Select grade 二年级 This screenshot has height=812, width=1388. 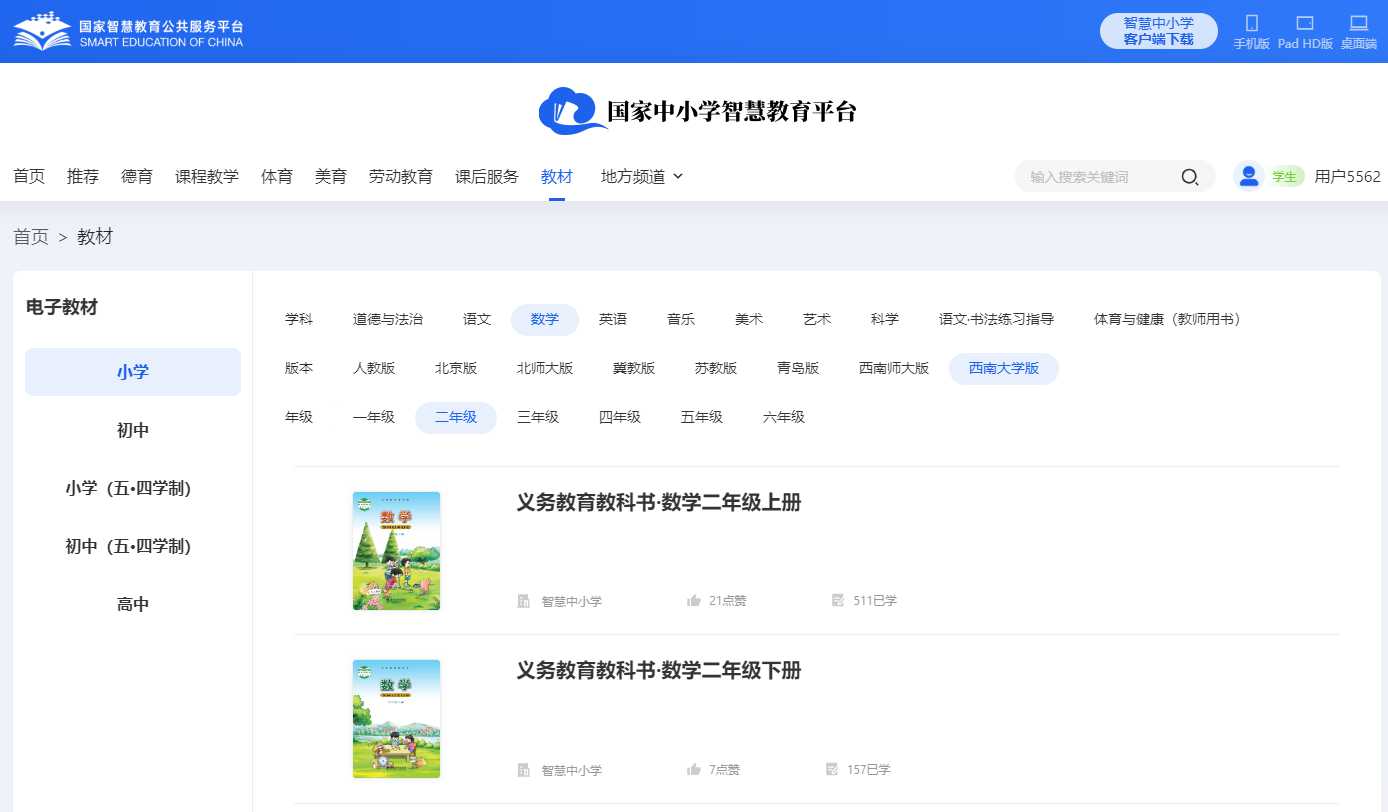click(x=456, y=418)
